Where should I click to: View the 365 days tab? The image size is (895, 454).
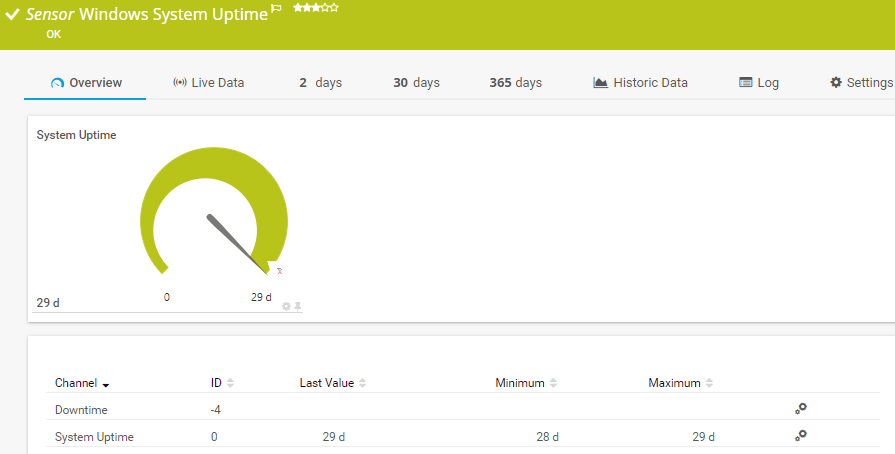point(515,83)
